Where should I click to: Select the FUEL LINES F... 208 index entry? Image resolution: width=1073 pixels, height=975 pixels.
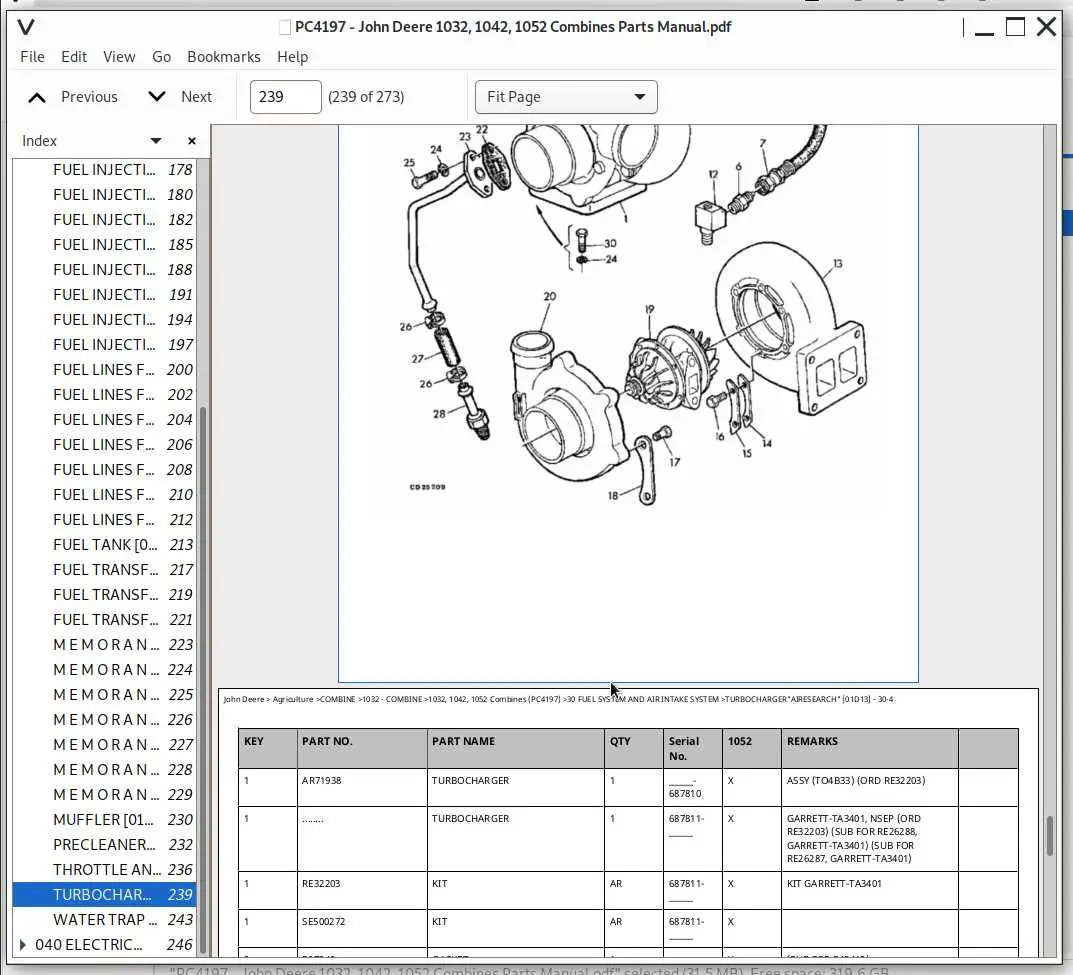104,470
